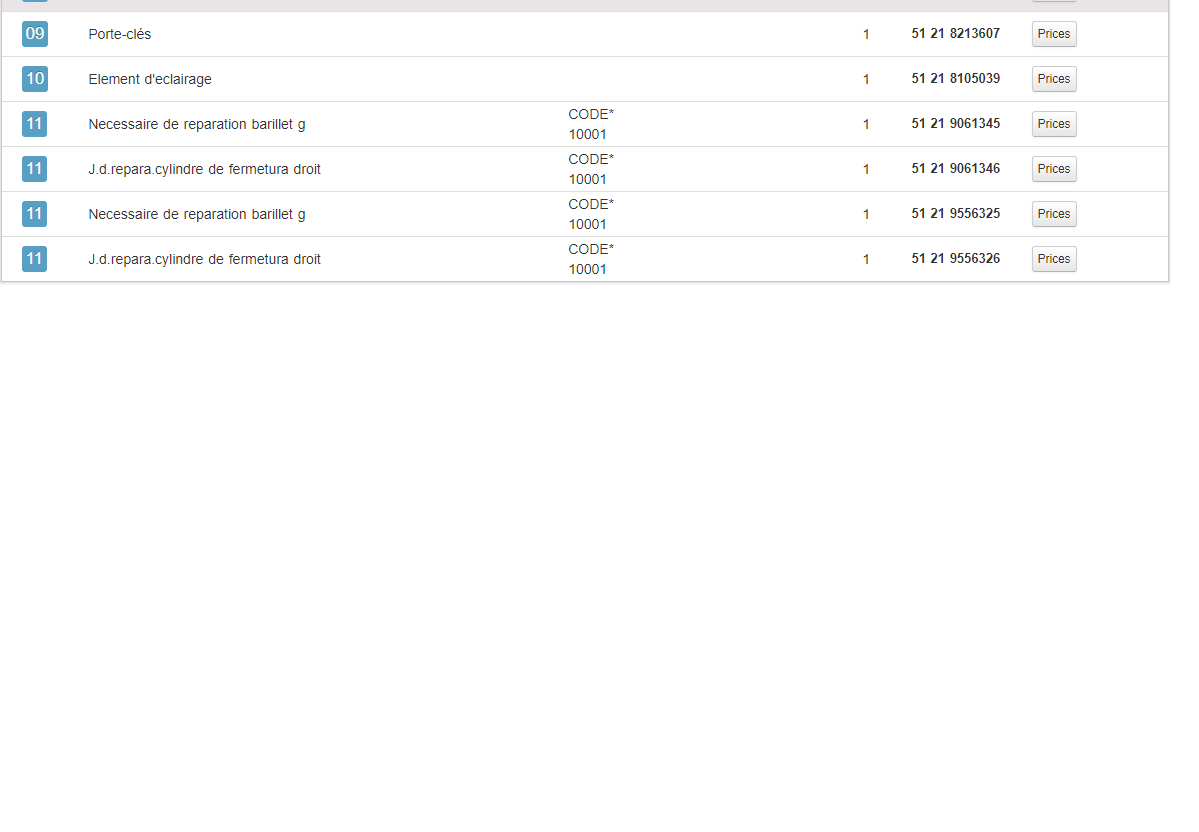The width and height of the screenshot is (1199, 832).
Task: Open Prices for Porte-clés
Action: coord(1053,34)
